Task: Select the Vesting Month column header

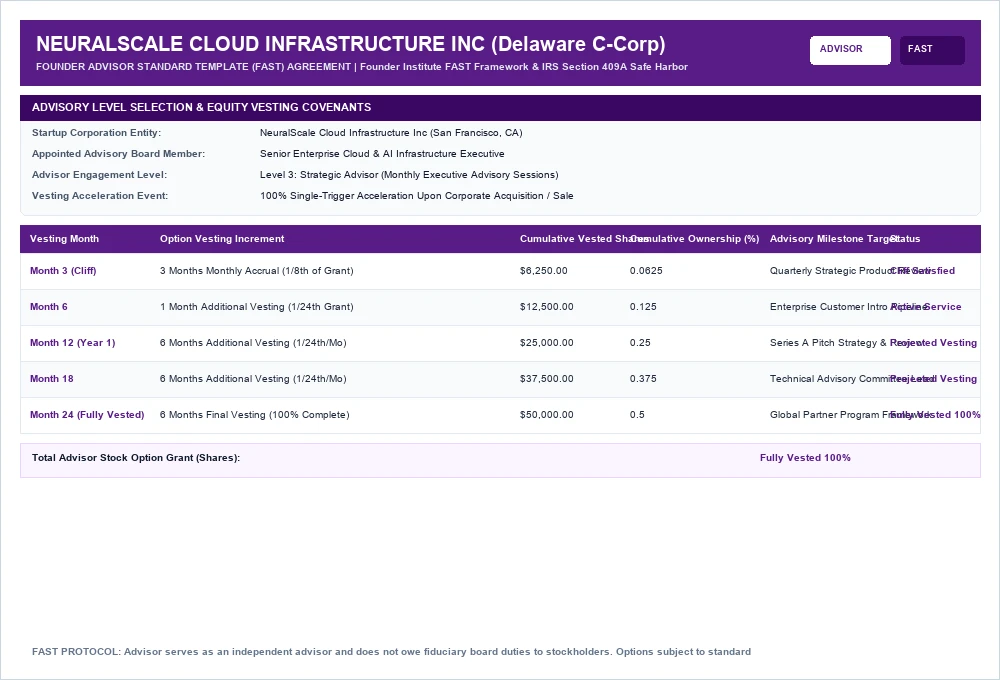Action: point(64,239)
